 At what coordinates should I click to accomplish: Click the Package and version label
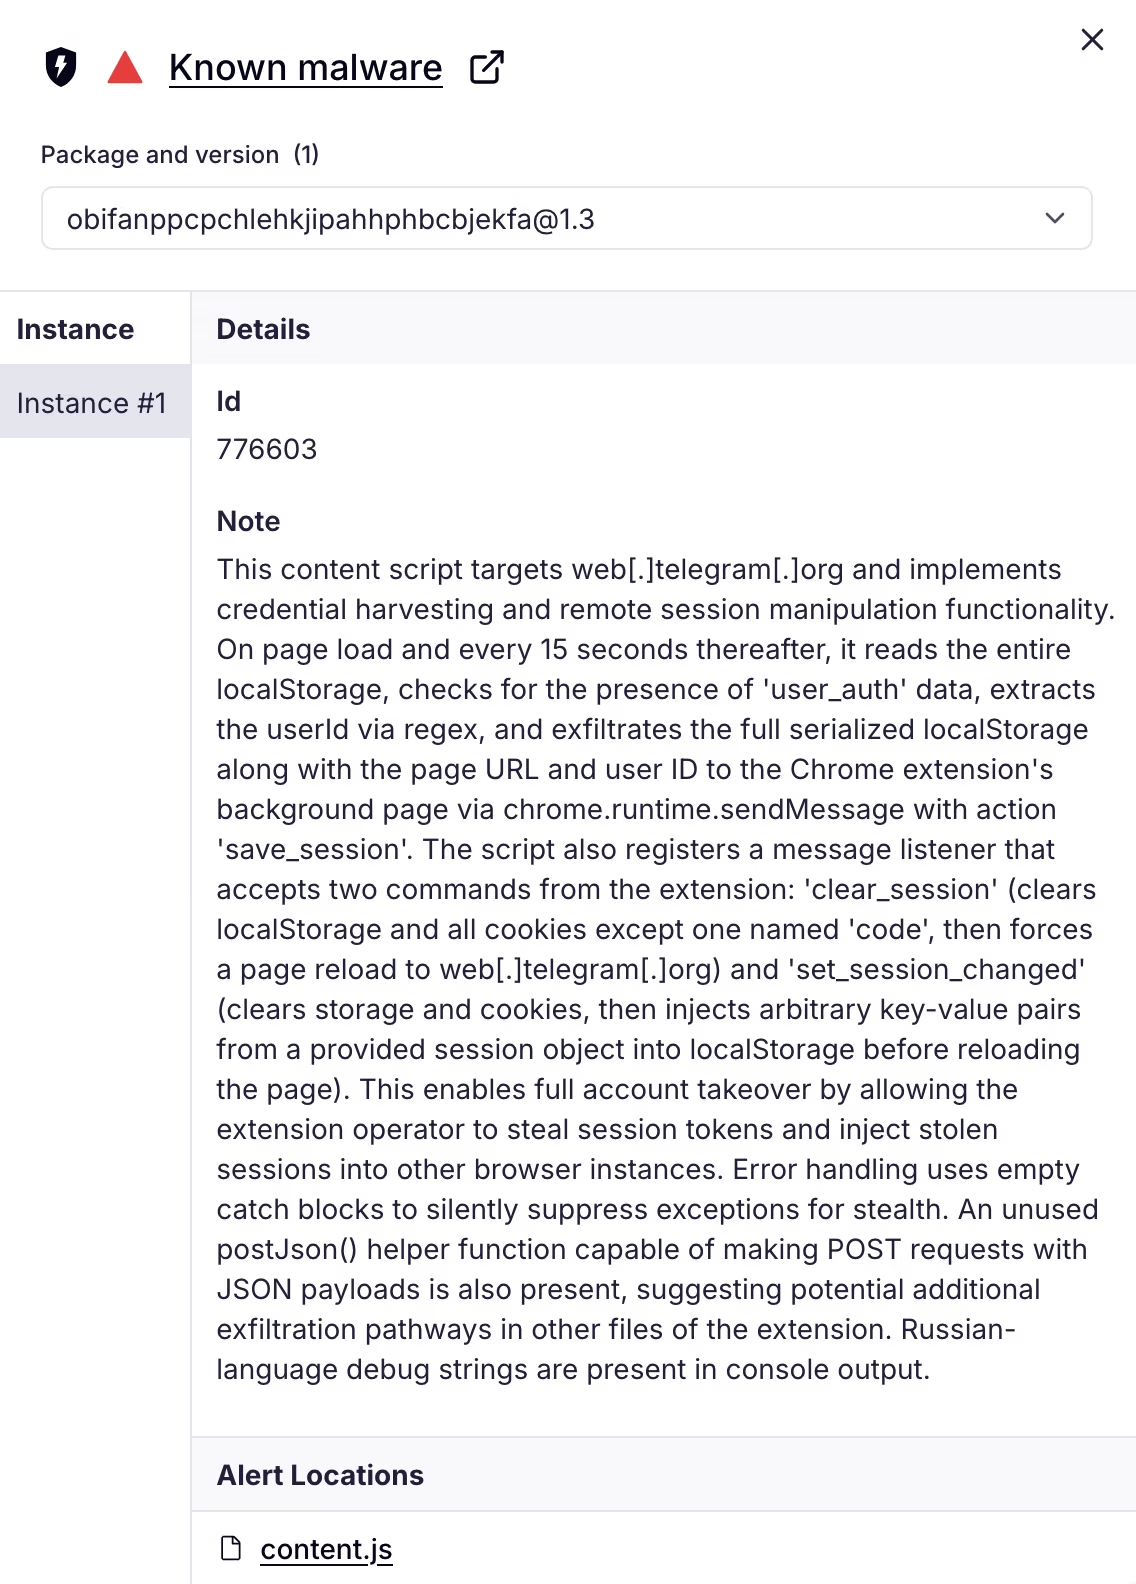(x=160, y=155)
